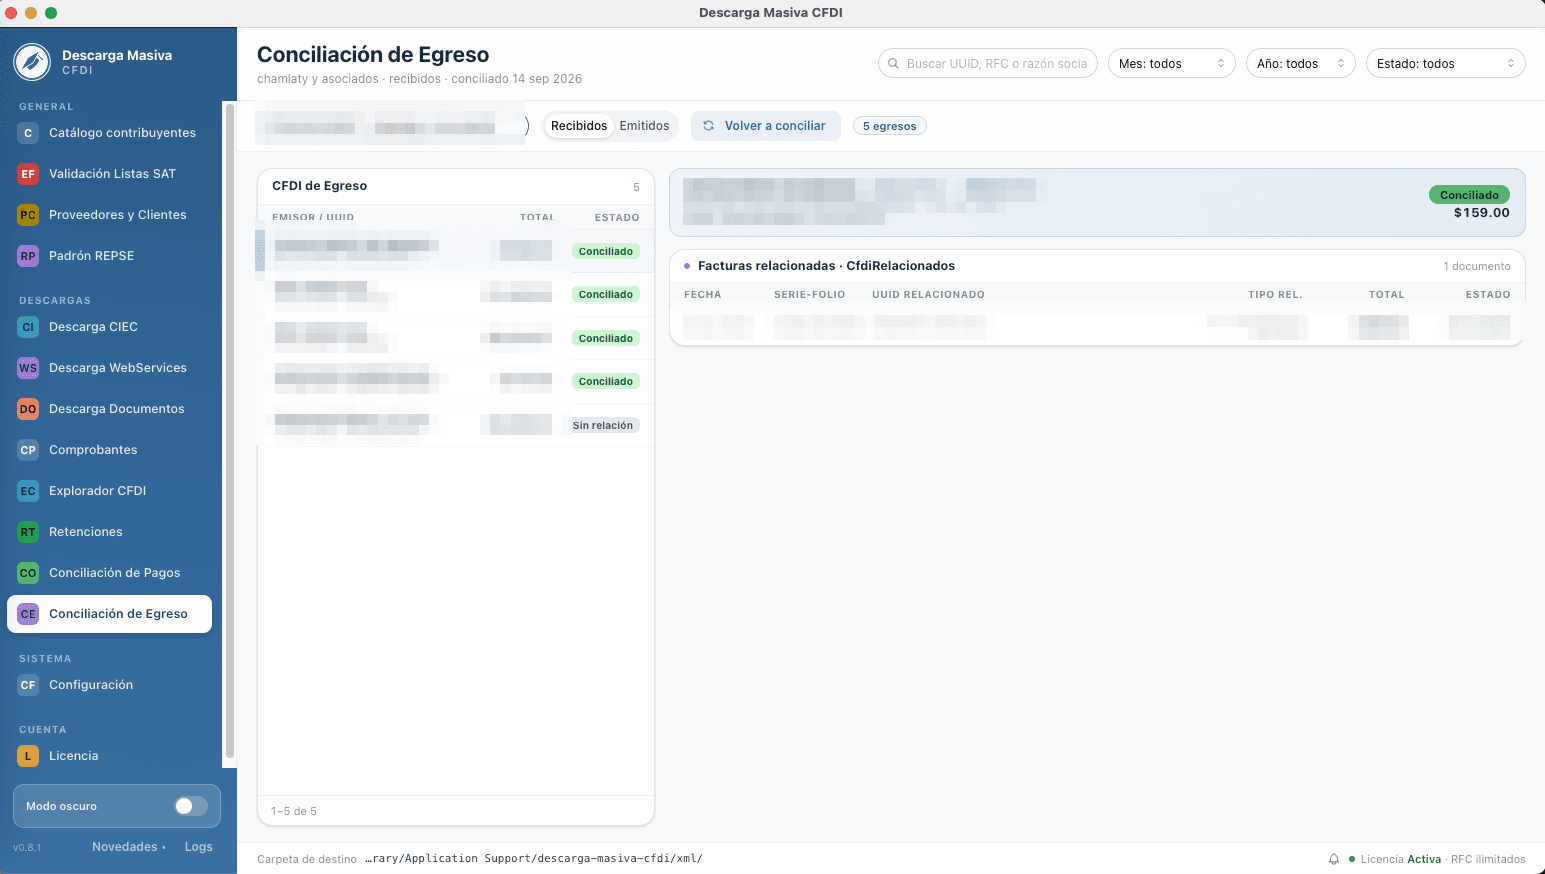Select Conciliación de Egreso sidebar item
1545x874 pixels.
tap(109, 614)
